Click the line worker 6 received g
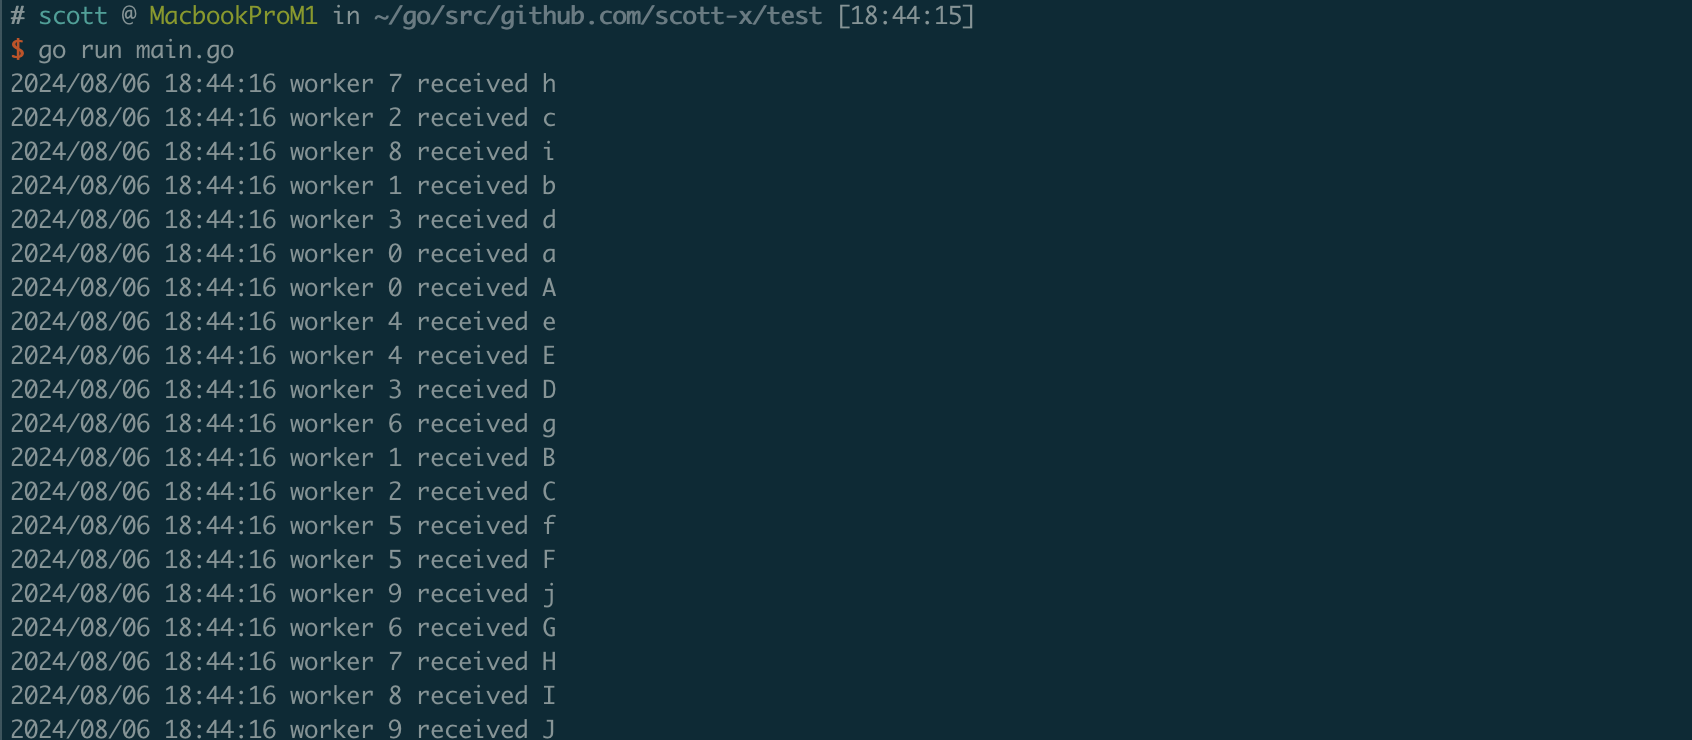1692x740 pixels. click(x=283, y=424)
